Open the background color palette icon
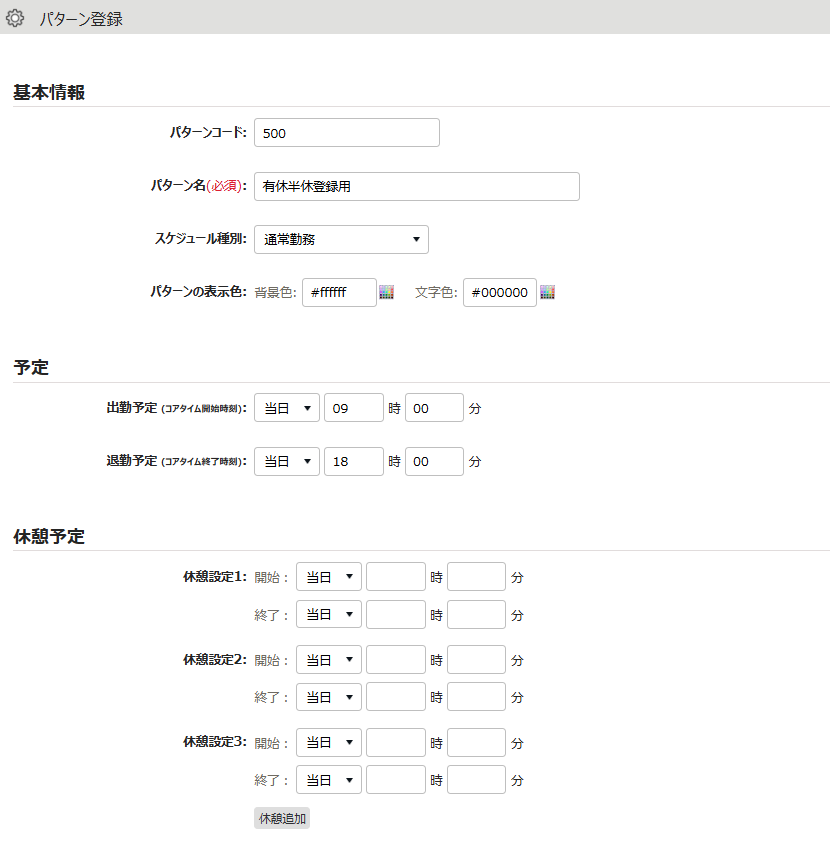This screenshot has height=848, width=830. click(x=387, y=292)
